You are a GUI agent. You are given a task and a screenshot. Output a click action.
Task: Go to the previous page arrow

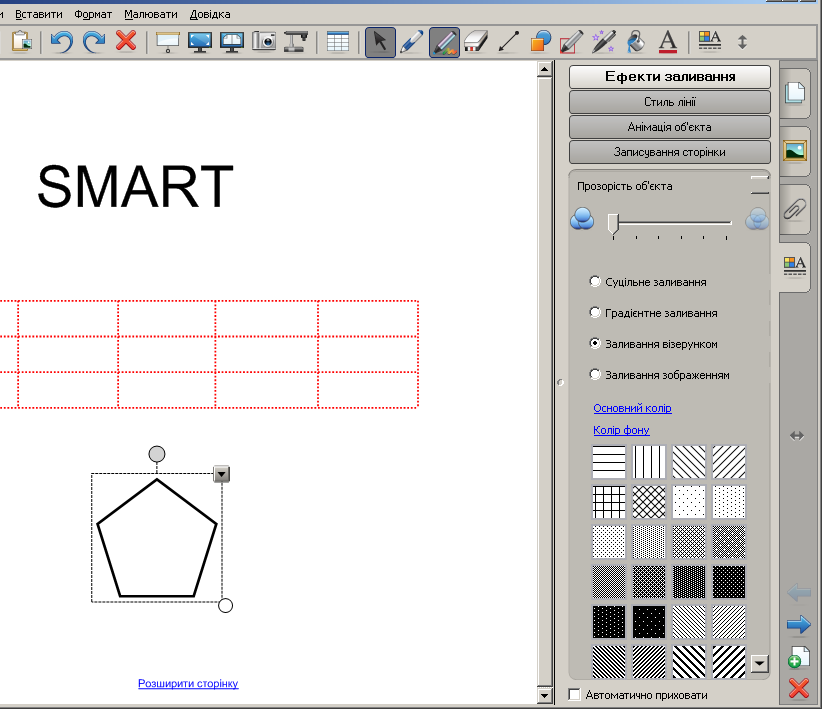pyautogui.click(x=799, y=593)
